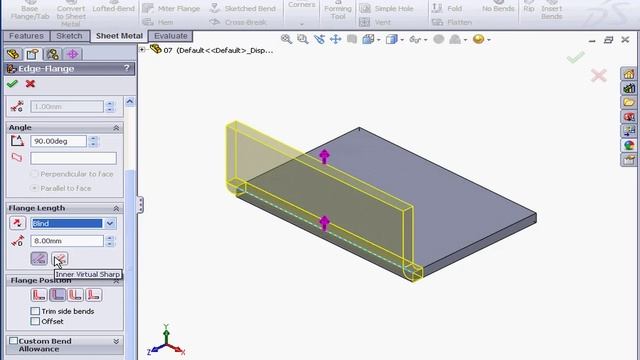The height and width of the screenshot is (360, 640).
Task: Accept feature with confirmation corner checkmark
Action: (576, 57)
